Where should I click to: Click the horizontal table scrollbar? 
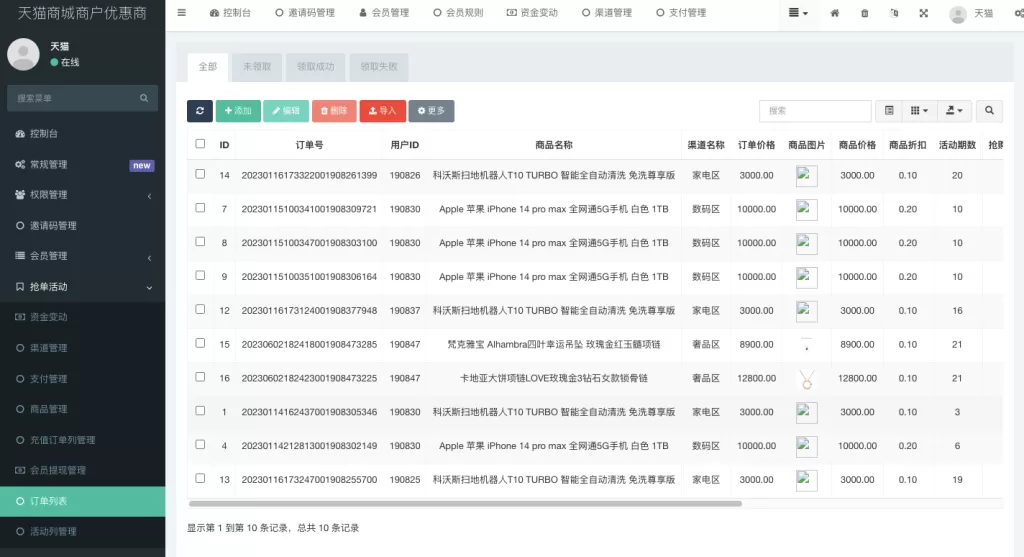465,503
